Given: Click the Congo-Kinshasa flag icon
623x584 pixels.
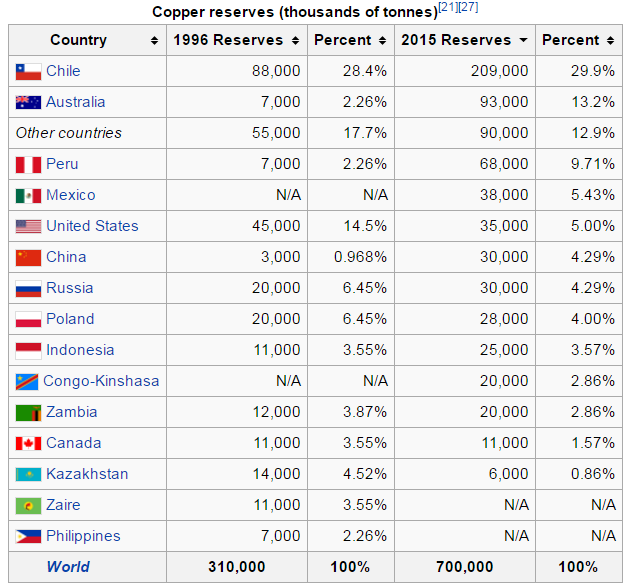Looking at the screenshot, I should 27,382.
